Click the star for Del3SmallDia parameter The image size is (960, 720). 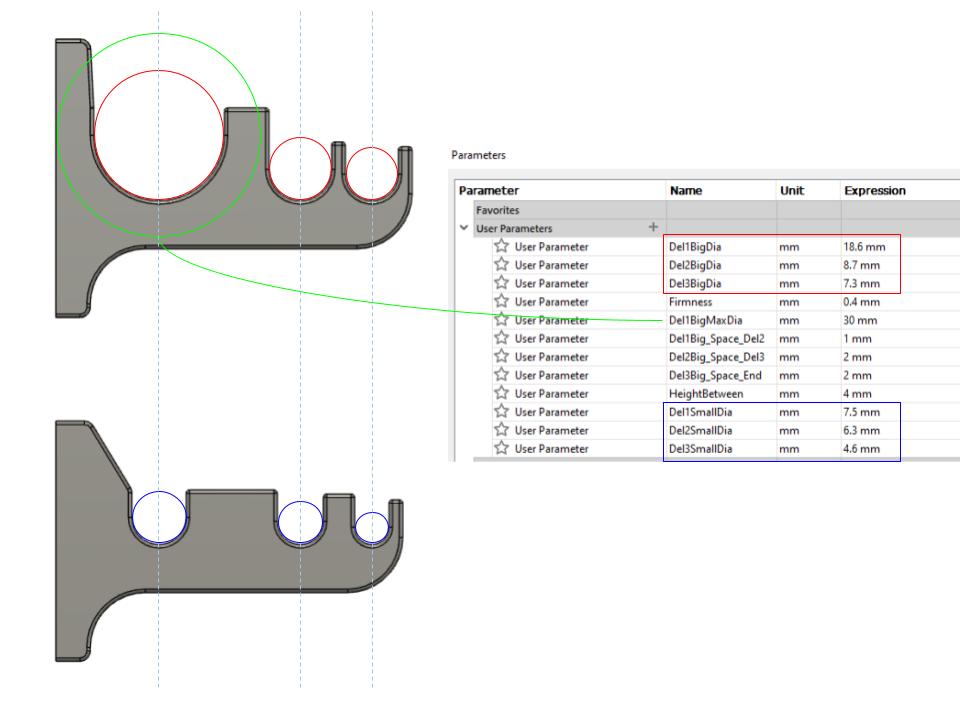502,449
